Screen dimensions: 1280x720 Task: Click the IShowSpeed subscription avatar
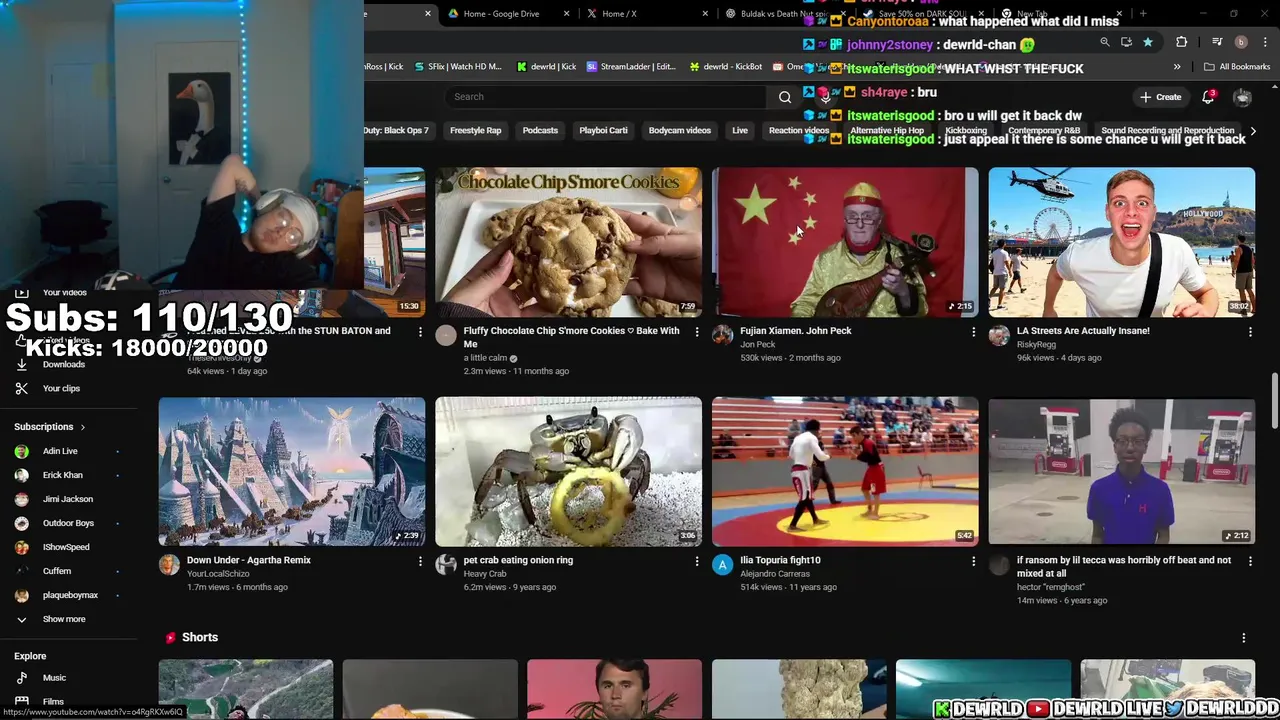point(22,547)
